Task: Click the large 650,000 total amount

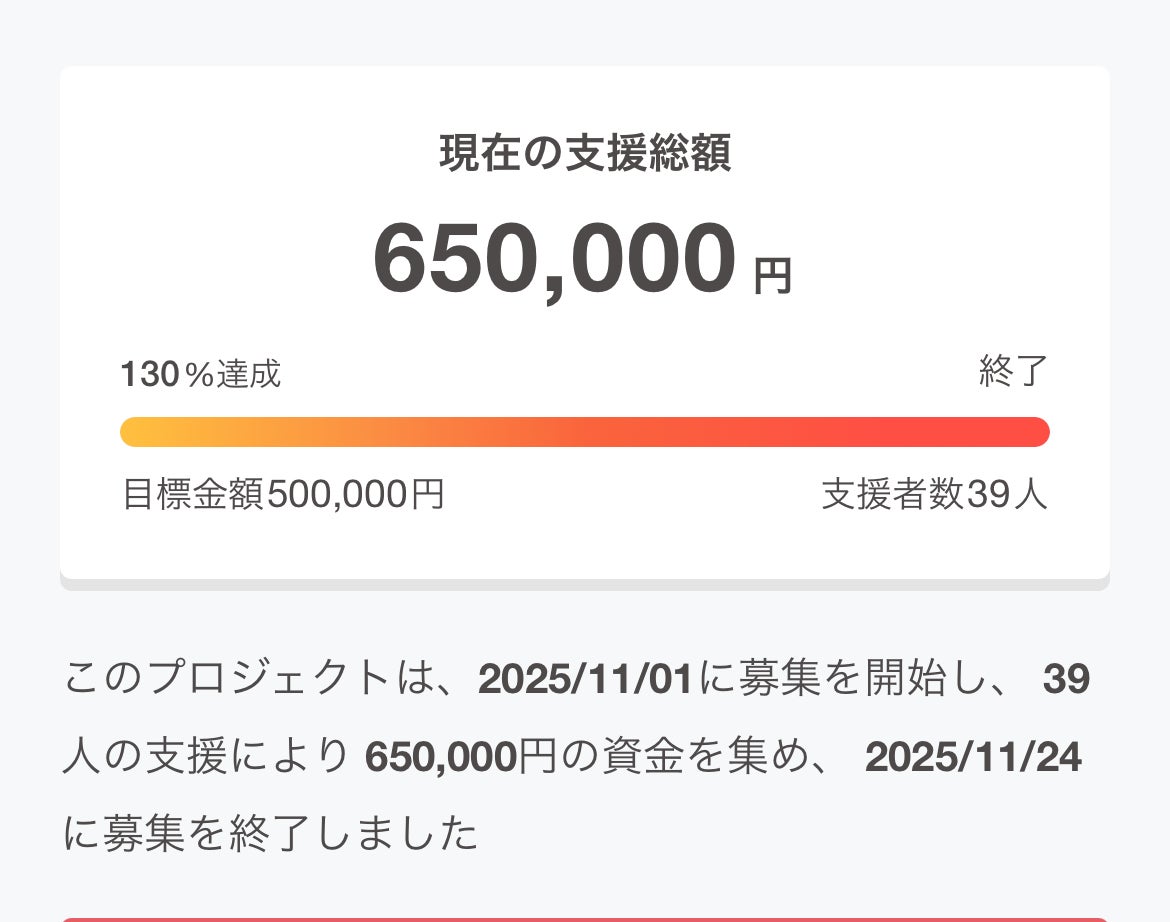Action: point(555,259)
